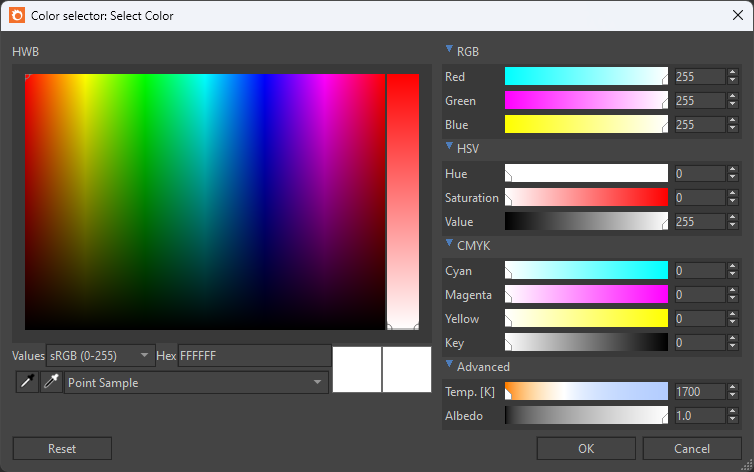Confirm the color with OK
The height and width of the screenshot is (472, 754).
[586, 449]
